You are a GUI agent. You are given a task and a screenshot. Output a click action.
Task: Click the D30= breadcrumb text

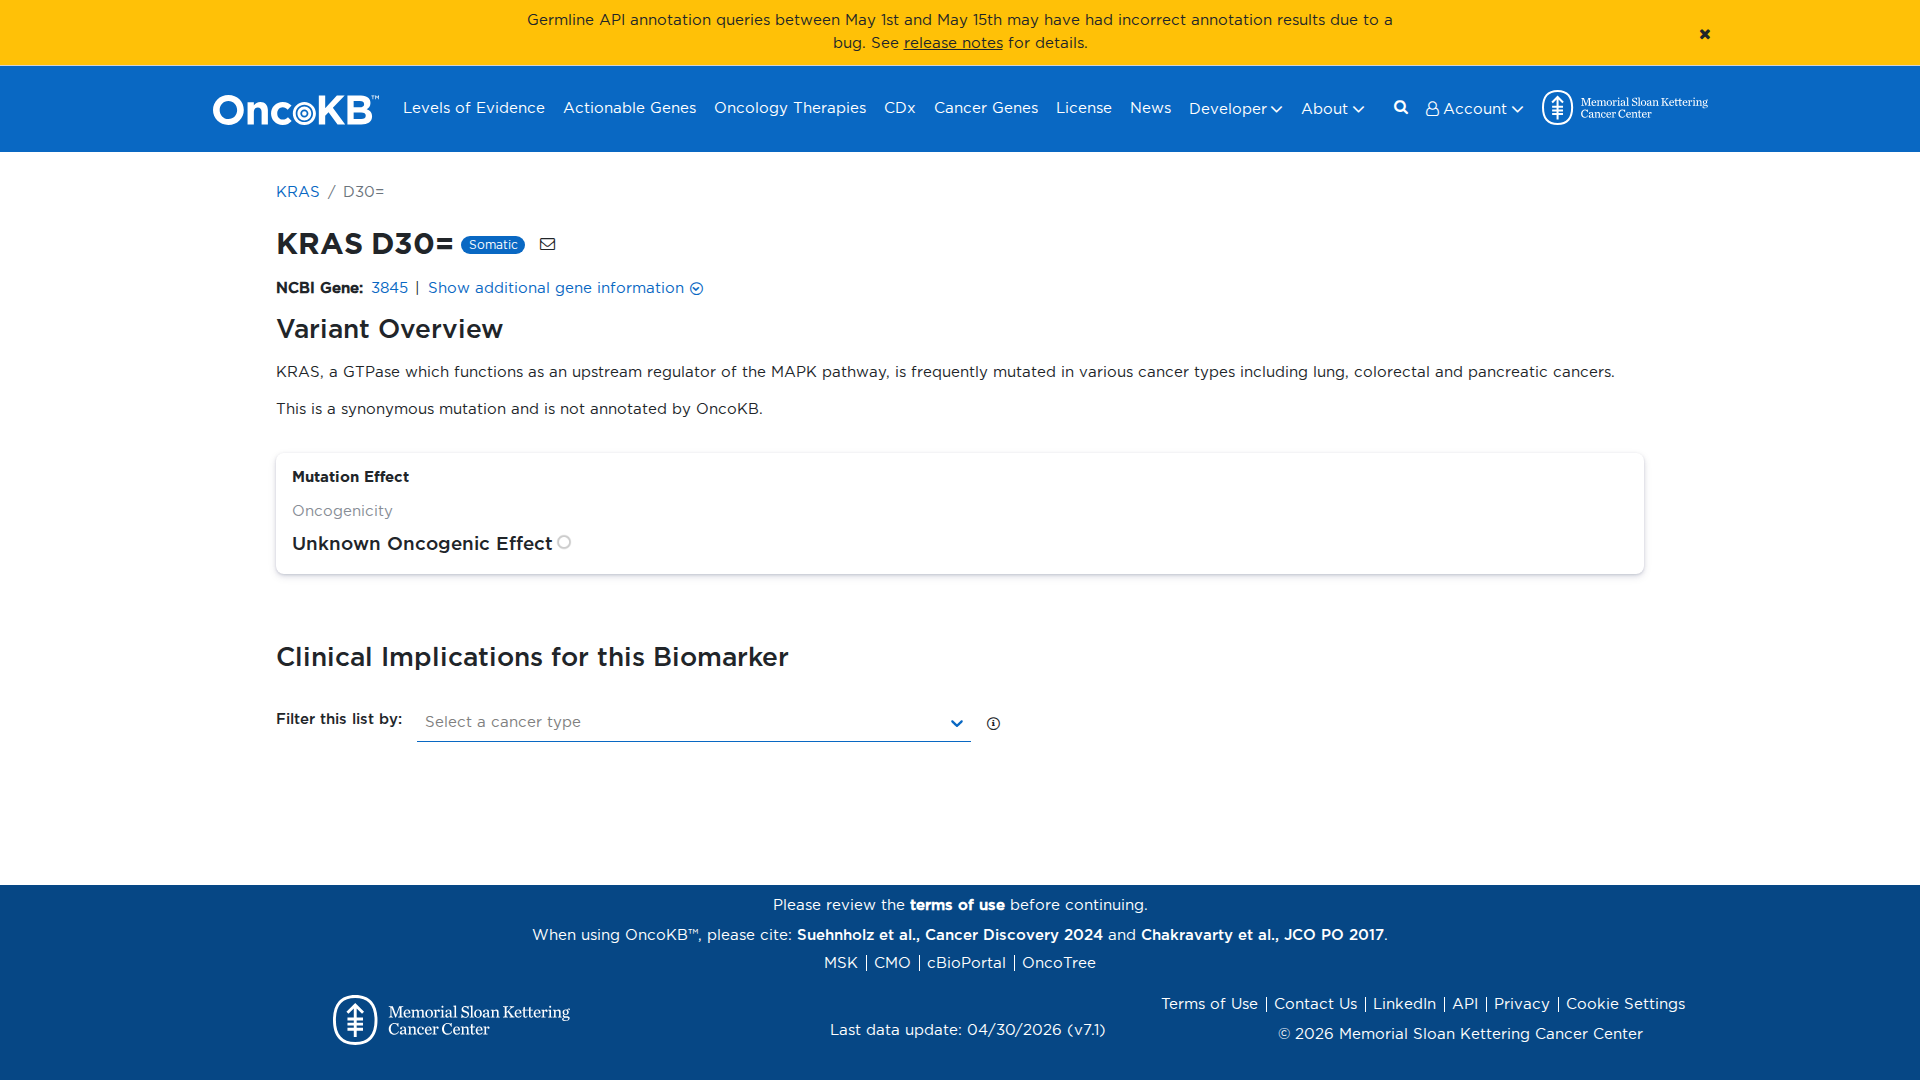[x=363, y=192]
